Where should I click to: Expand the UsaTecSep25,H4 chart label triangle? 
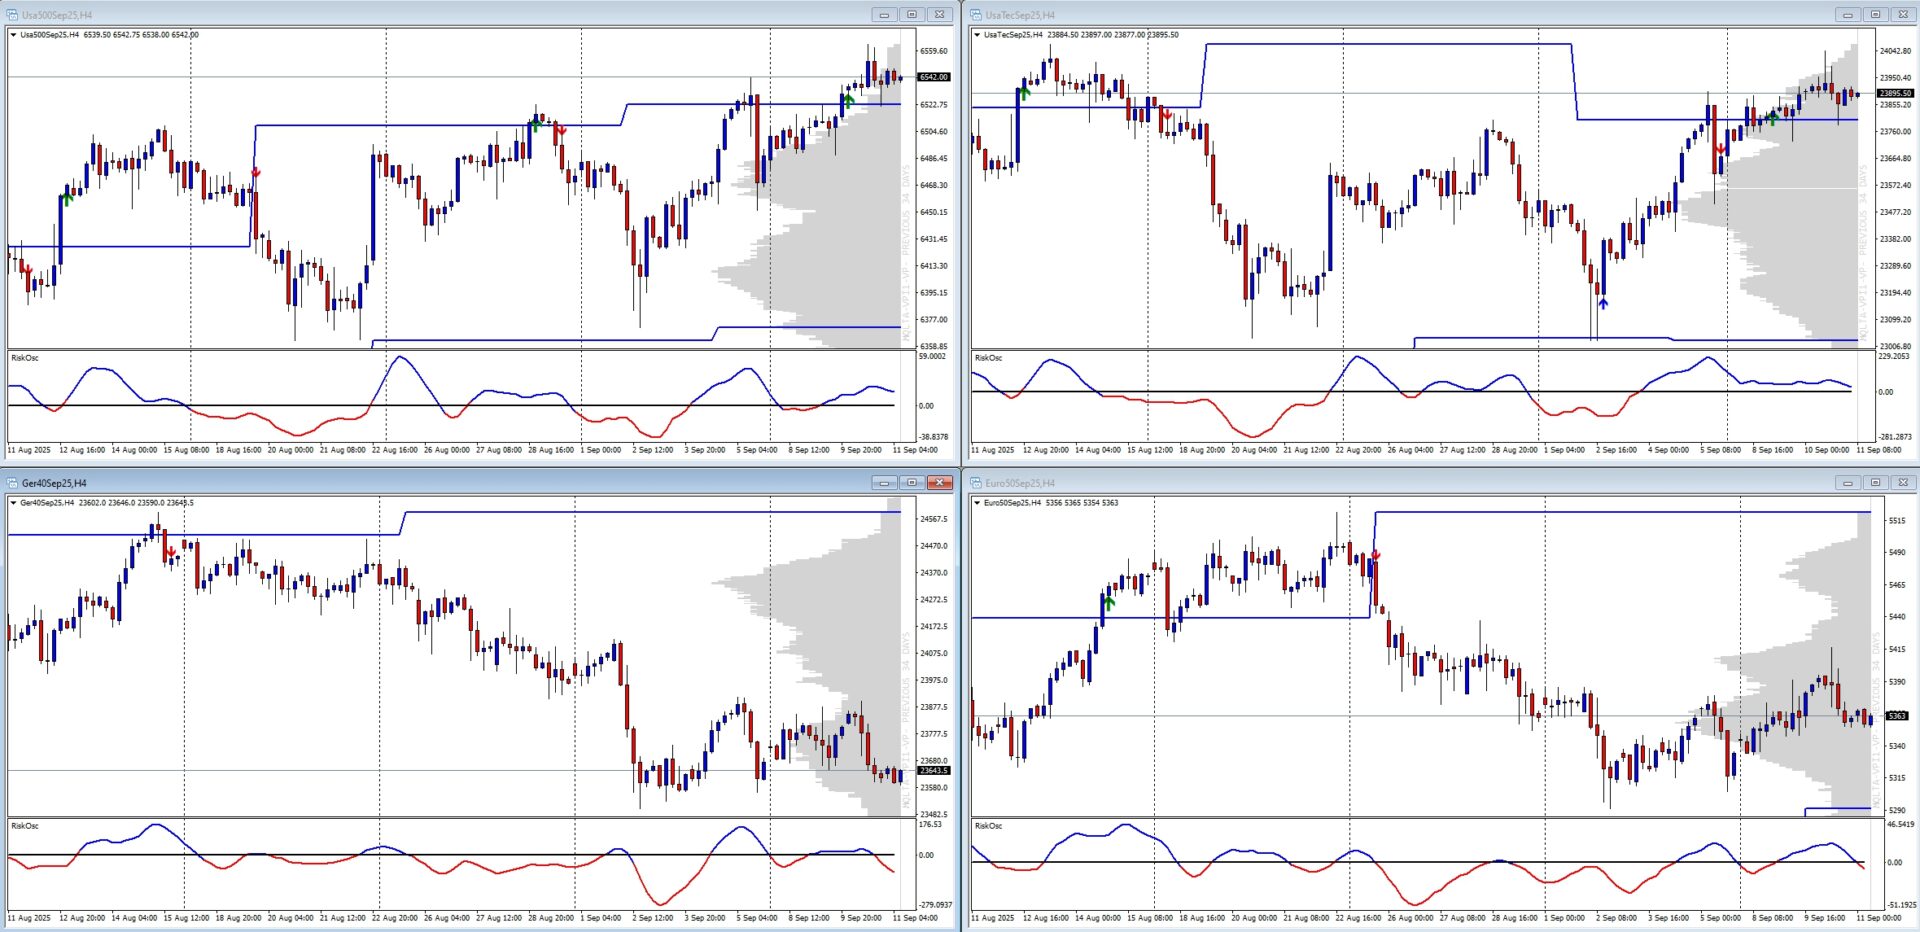977,35
